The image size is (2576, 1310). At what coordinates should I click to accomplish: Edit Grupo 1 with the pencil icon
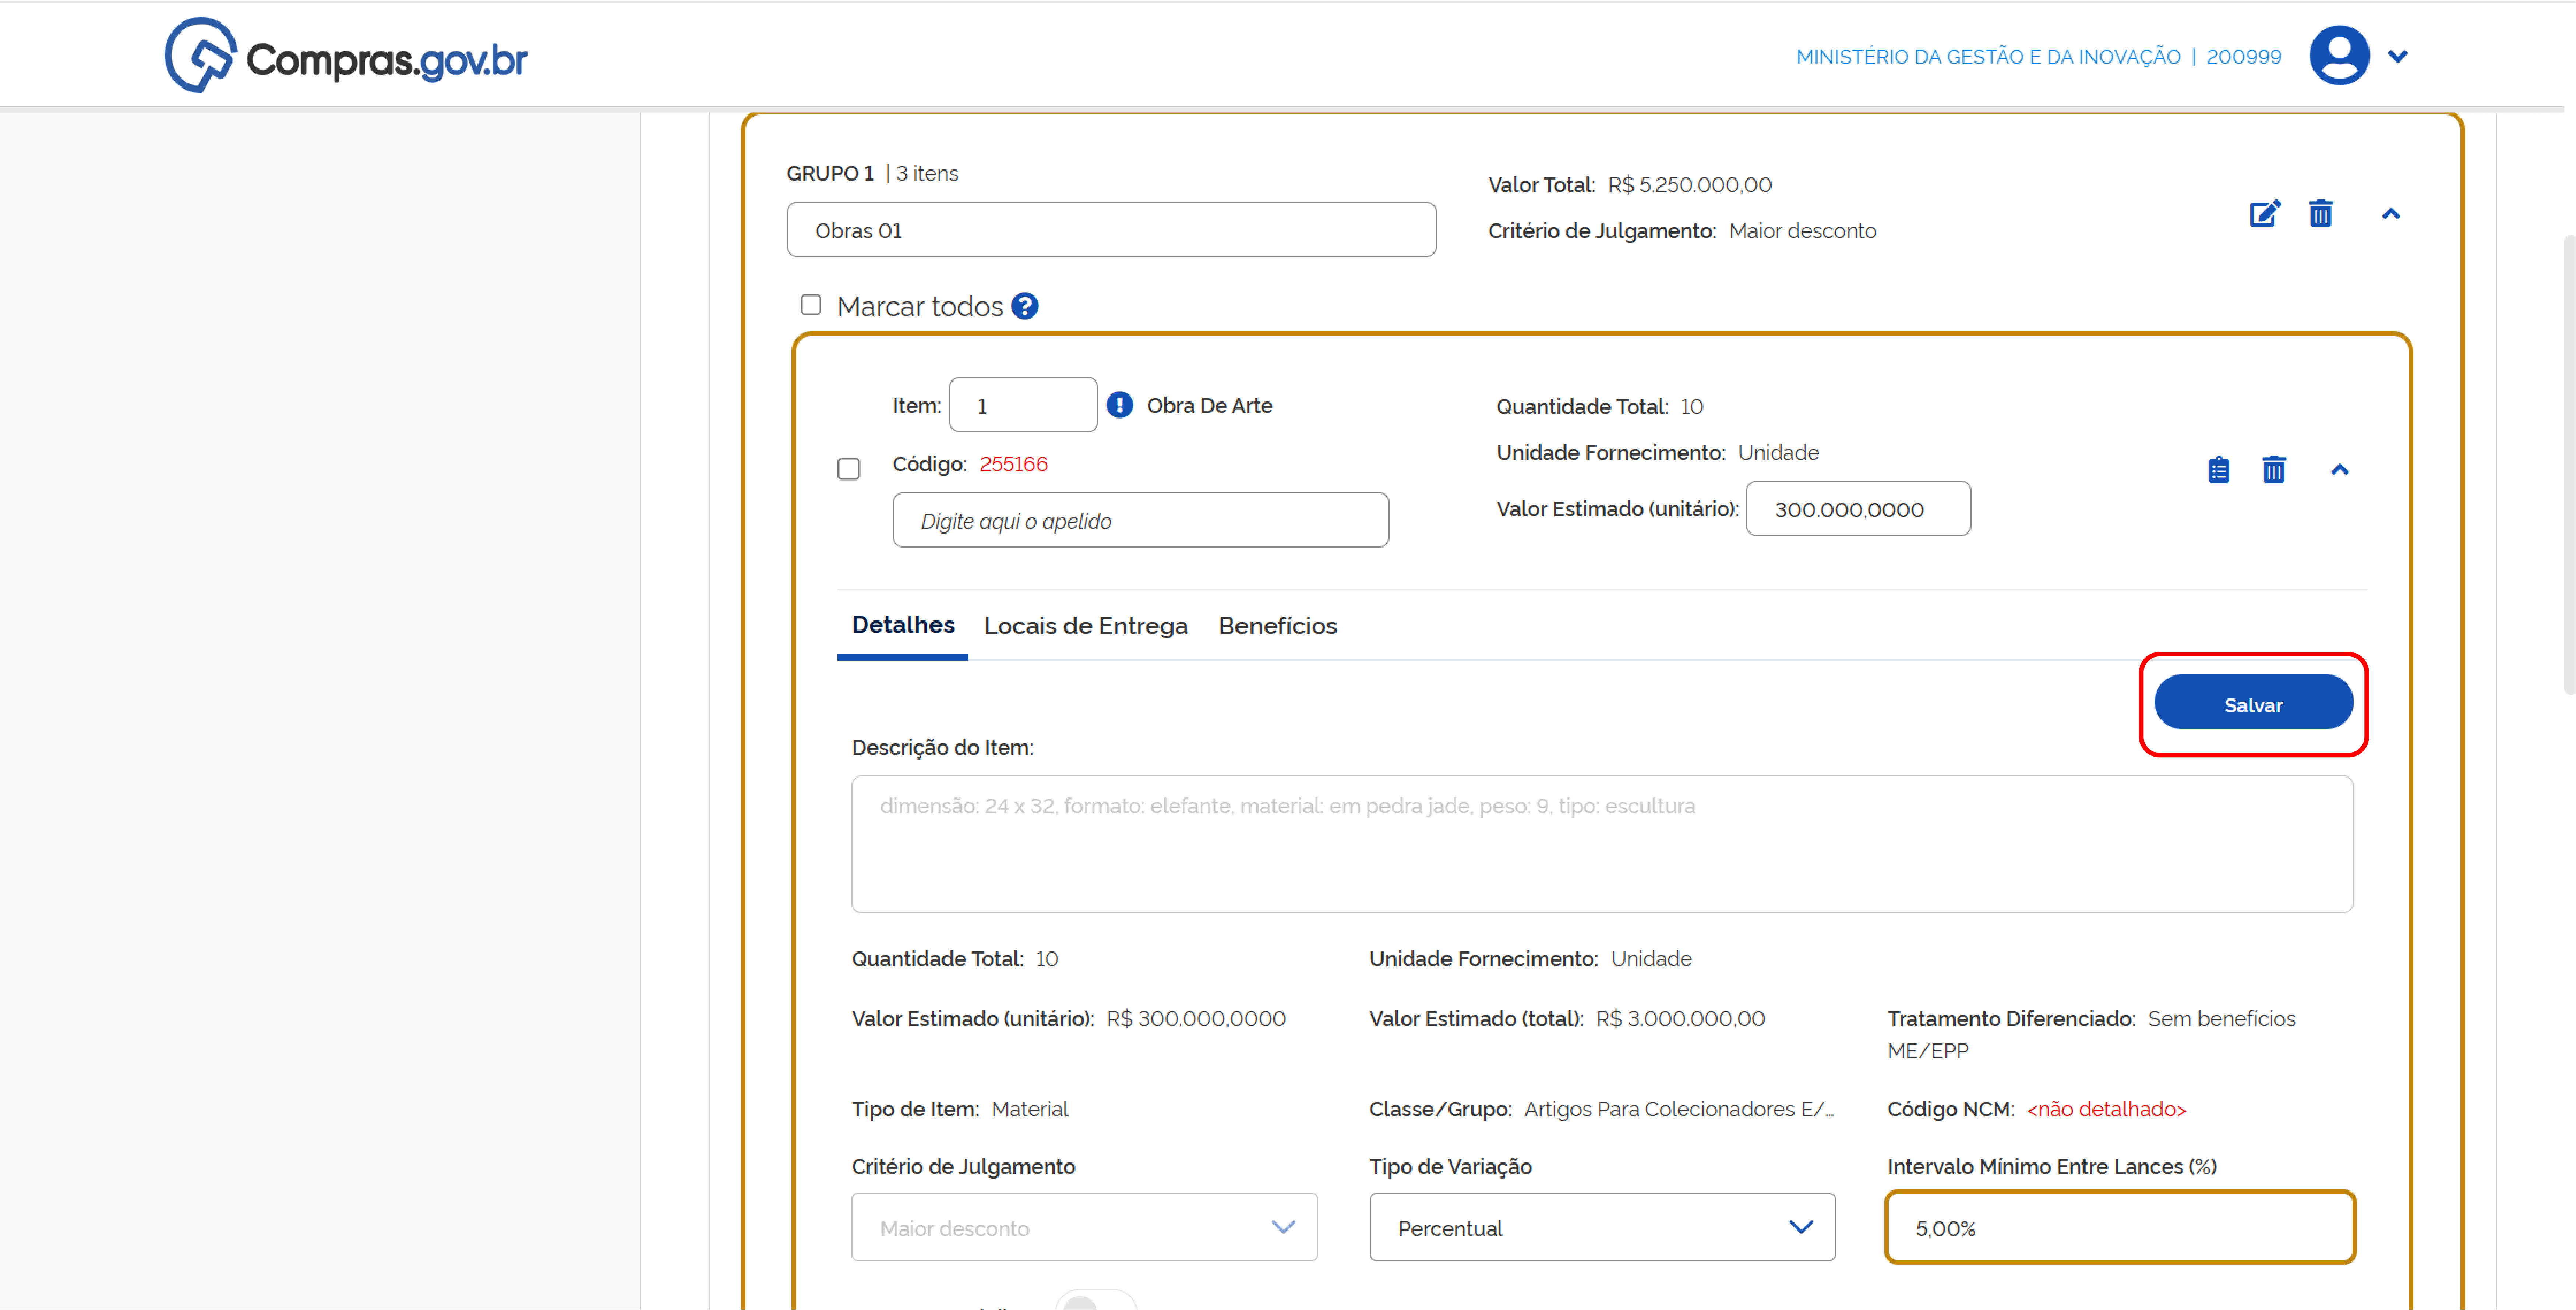2265,214
